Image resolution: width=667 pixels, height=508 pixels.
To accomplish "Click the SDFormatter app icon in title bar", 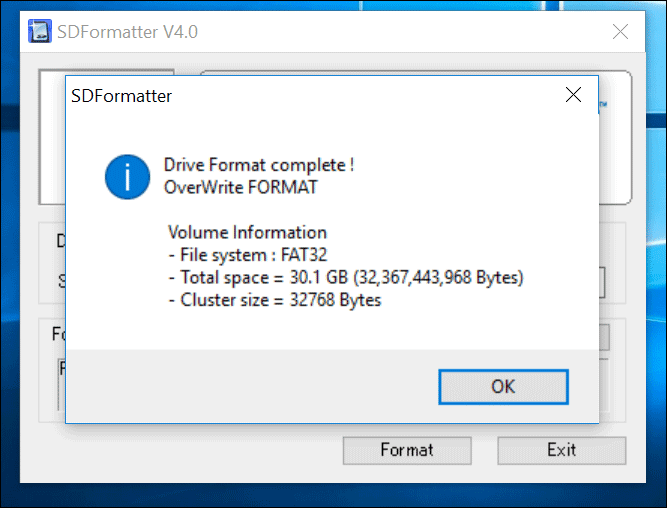I will pyautogui.click(x=40, y=31).
